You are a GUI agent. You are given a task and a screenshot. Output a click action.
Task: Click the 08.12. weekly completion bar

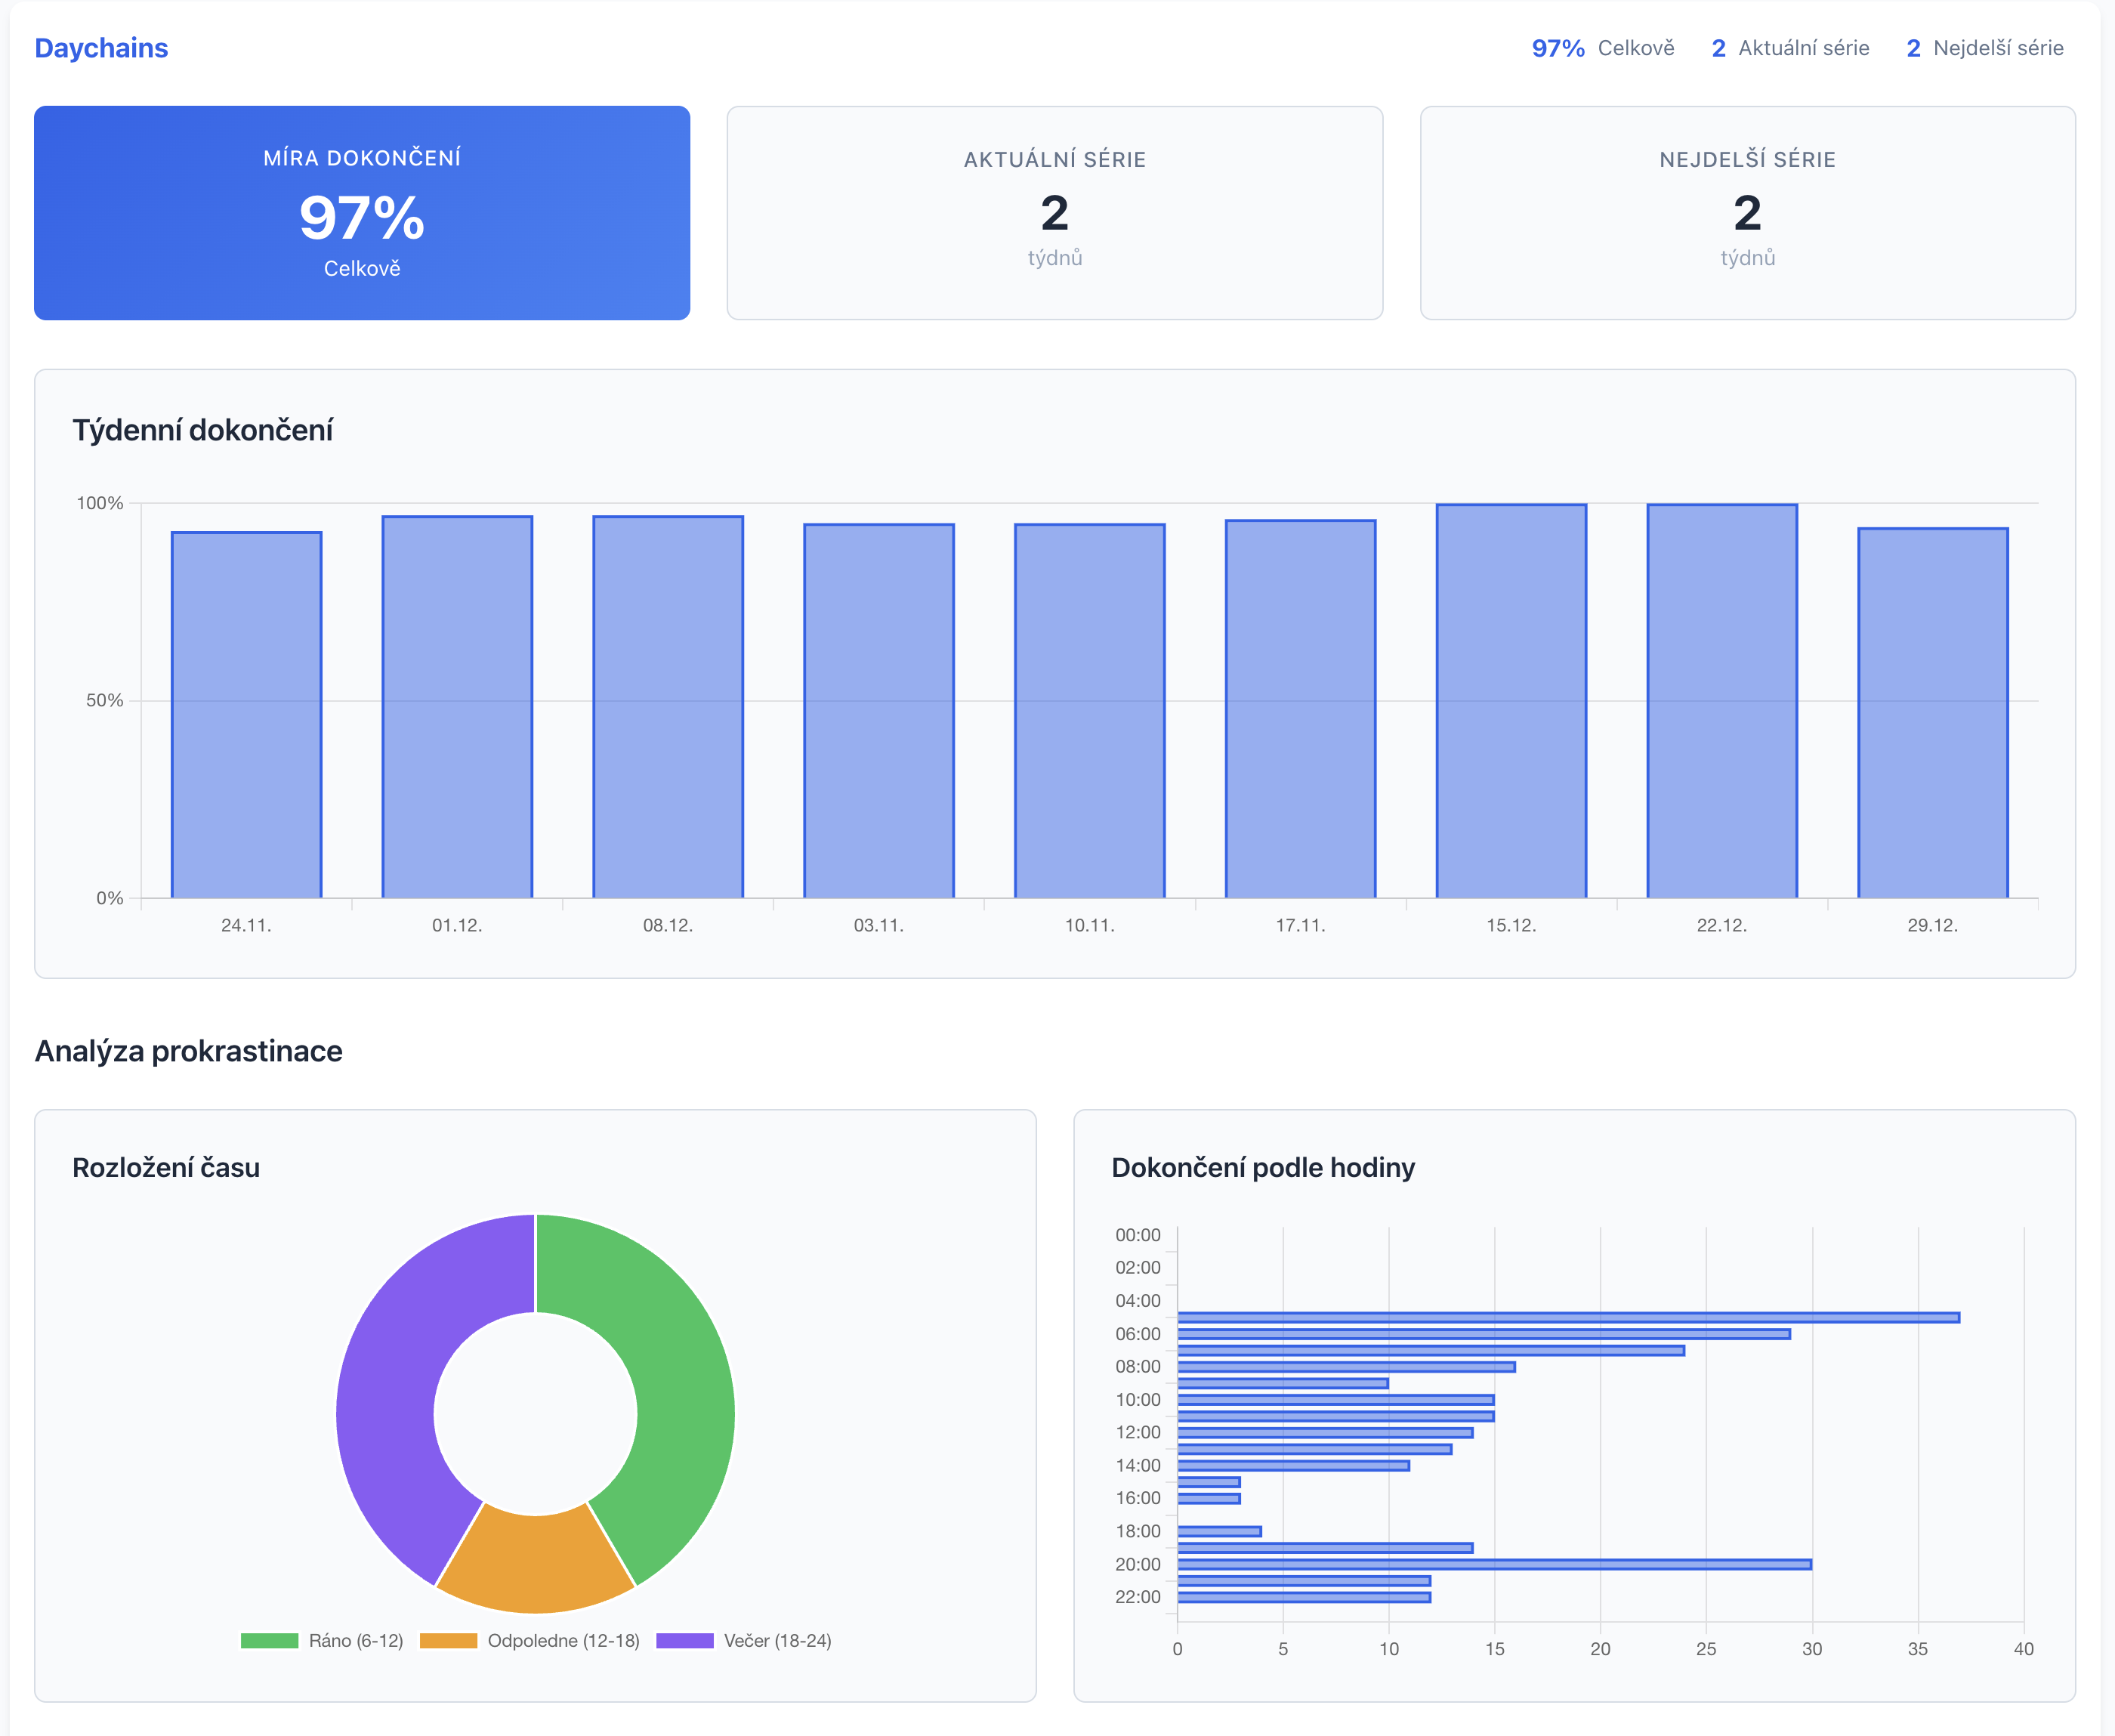pyautogui.click(x=668, y=706)
